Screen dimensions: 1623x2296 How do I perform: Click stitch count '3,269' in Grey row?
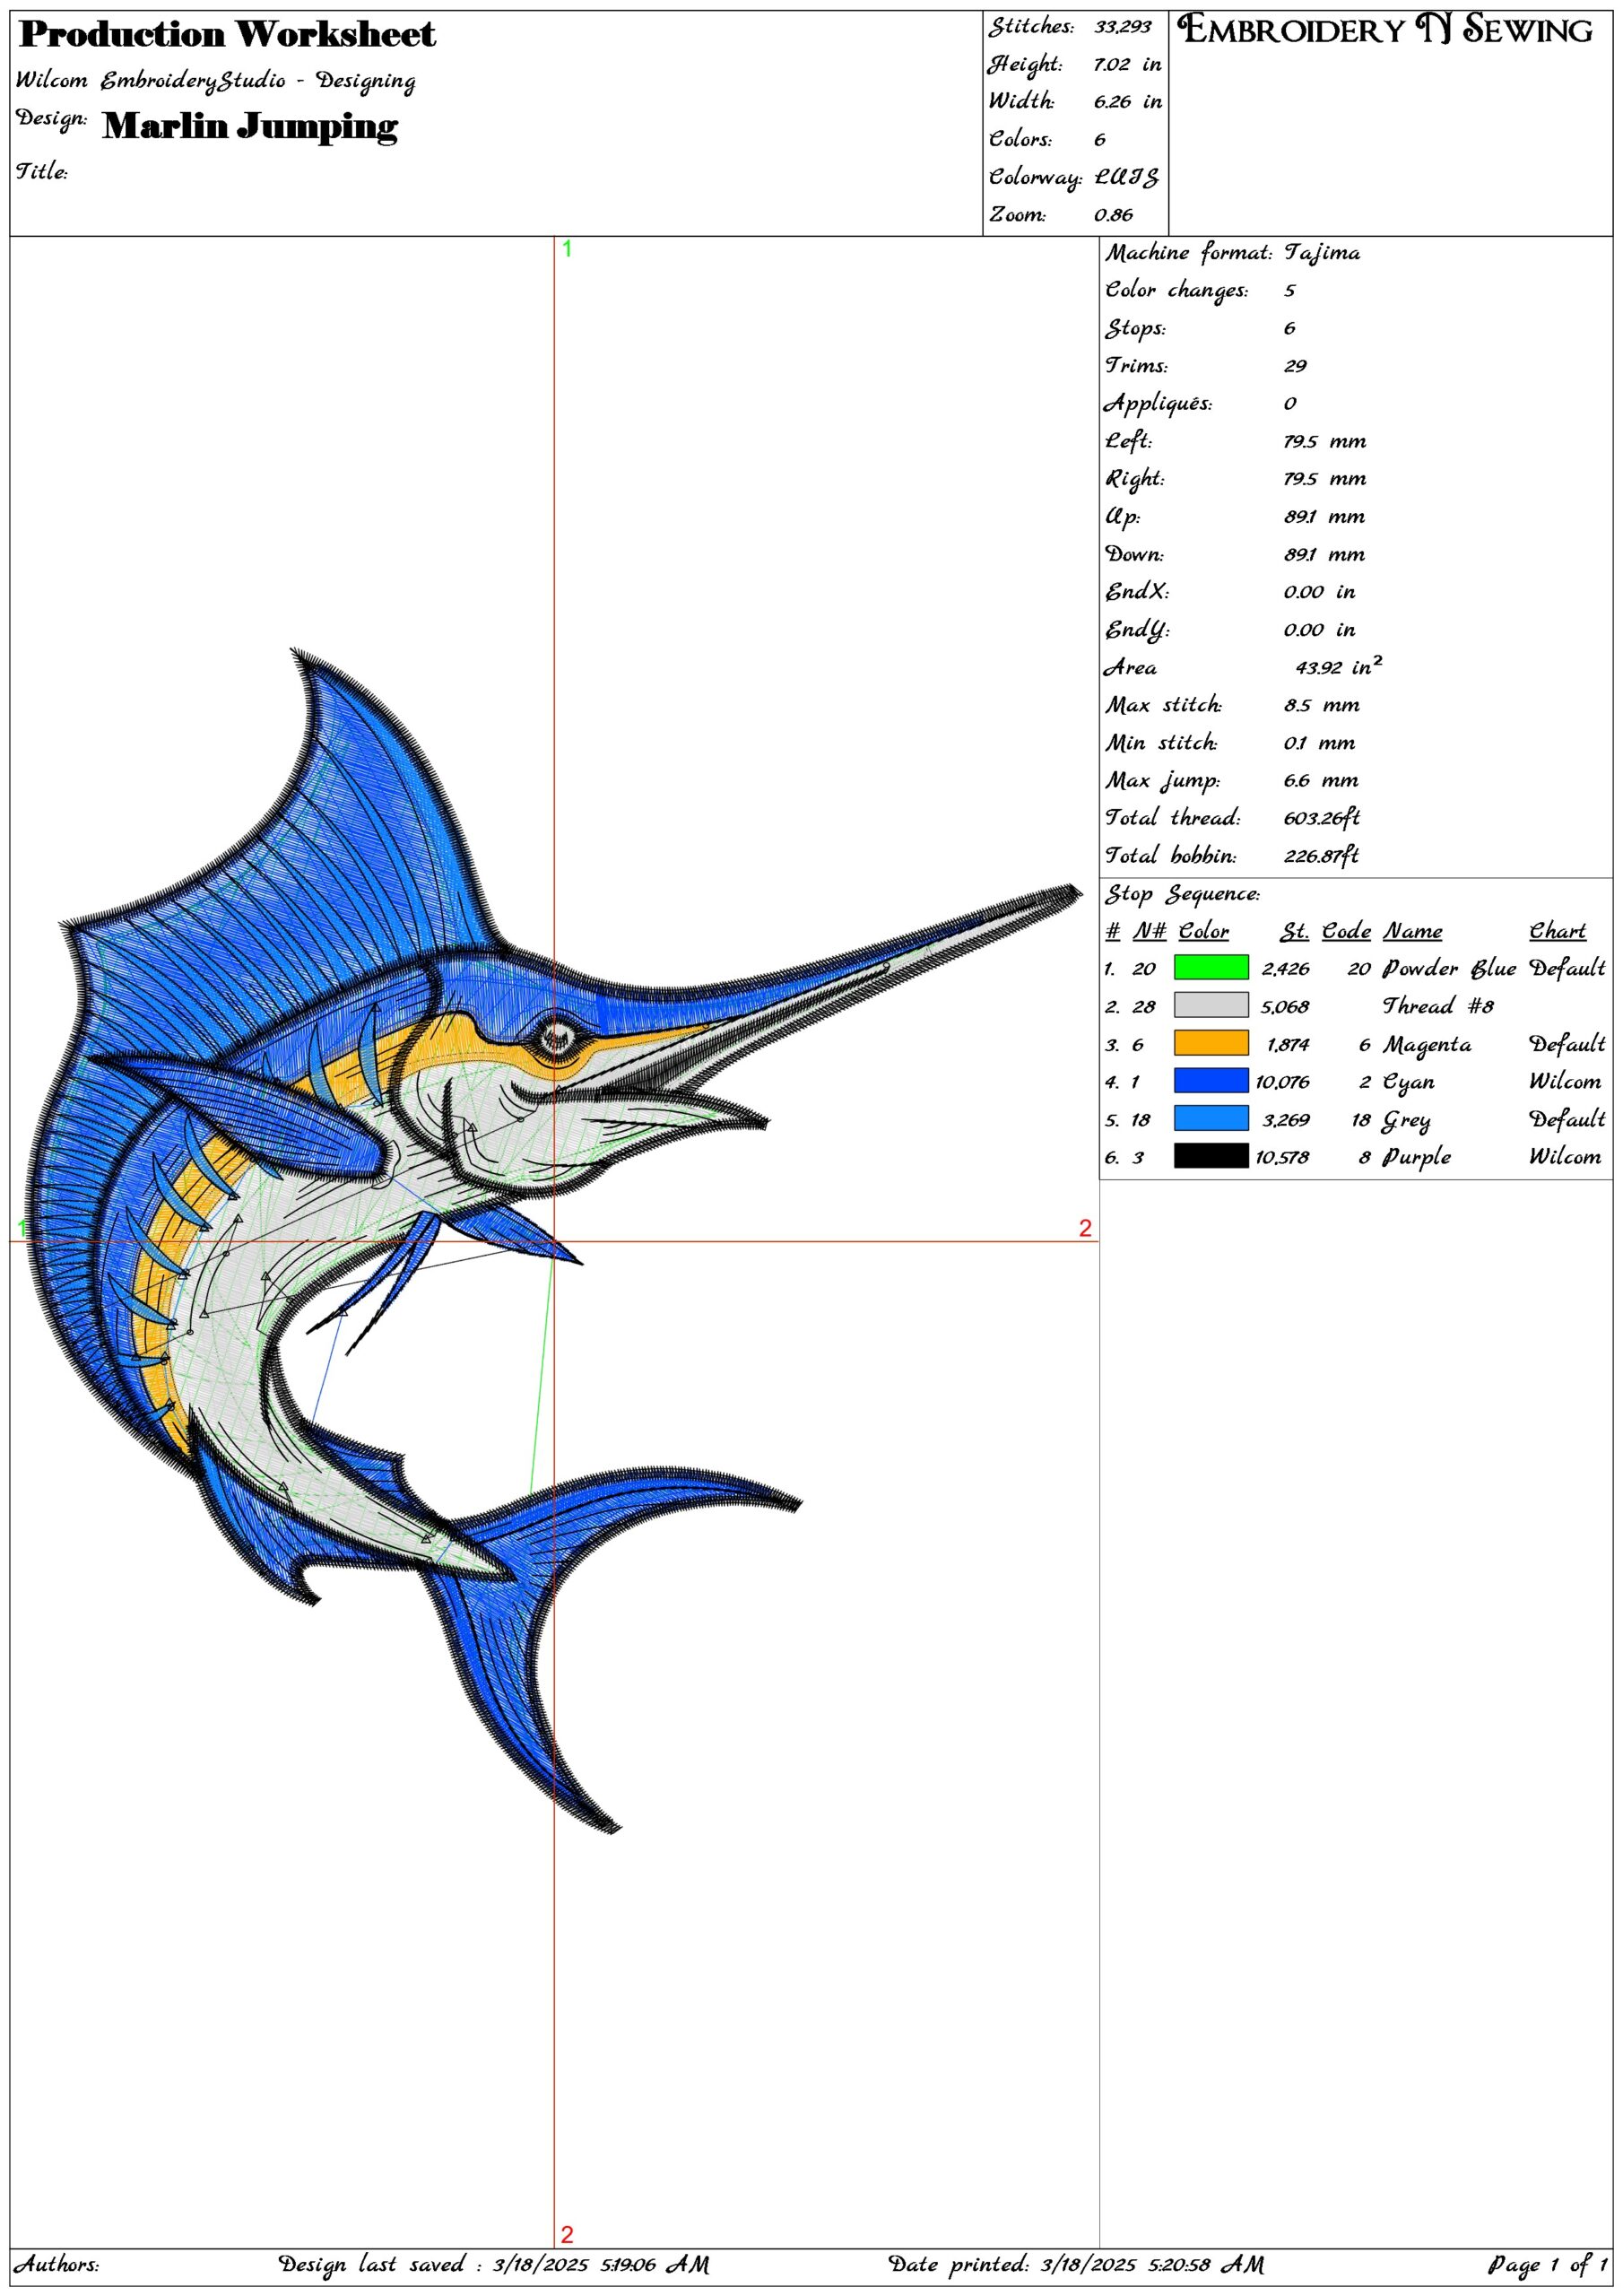pyautogui.click(x=1286, y=1120)
